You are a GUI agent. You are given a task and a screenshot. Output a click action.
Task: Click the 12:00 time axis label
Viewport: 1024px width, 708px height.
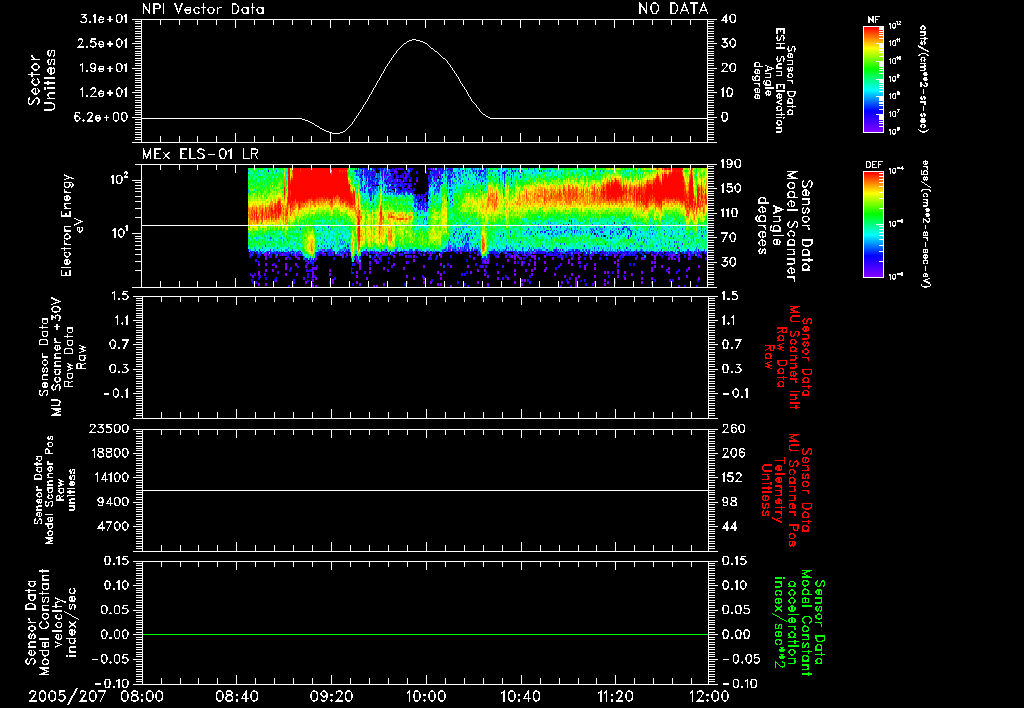pyautogui.click(x=709, y=697)
